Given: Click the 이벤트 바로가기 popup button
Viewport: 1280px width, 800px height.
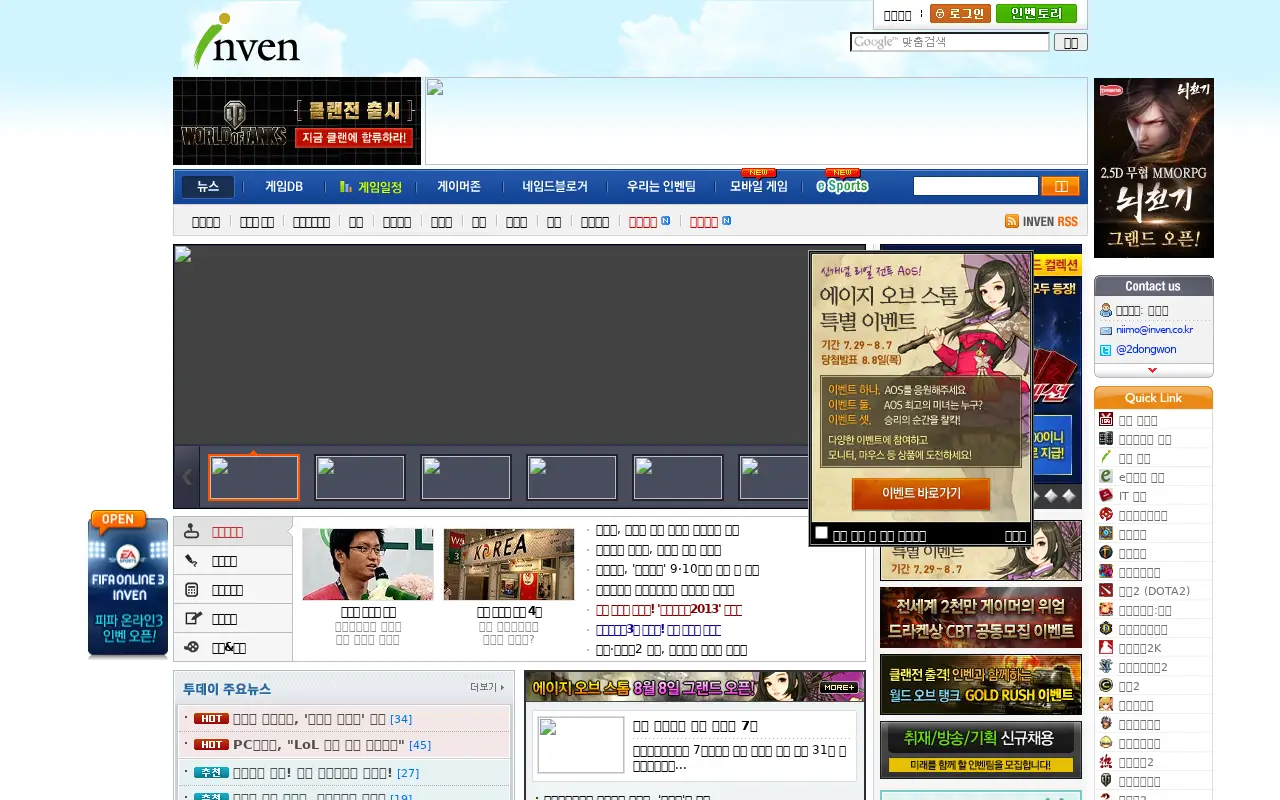Looking at the screenshot, I should point(921,493).
